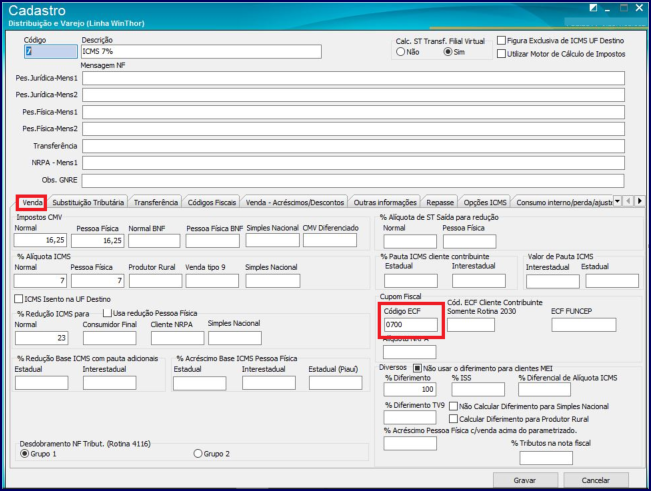Viewport: 651px width, 491px height.
Task: Click the Cliente NRPA reduction field
Action: [x=177, y=338]
